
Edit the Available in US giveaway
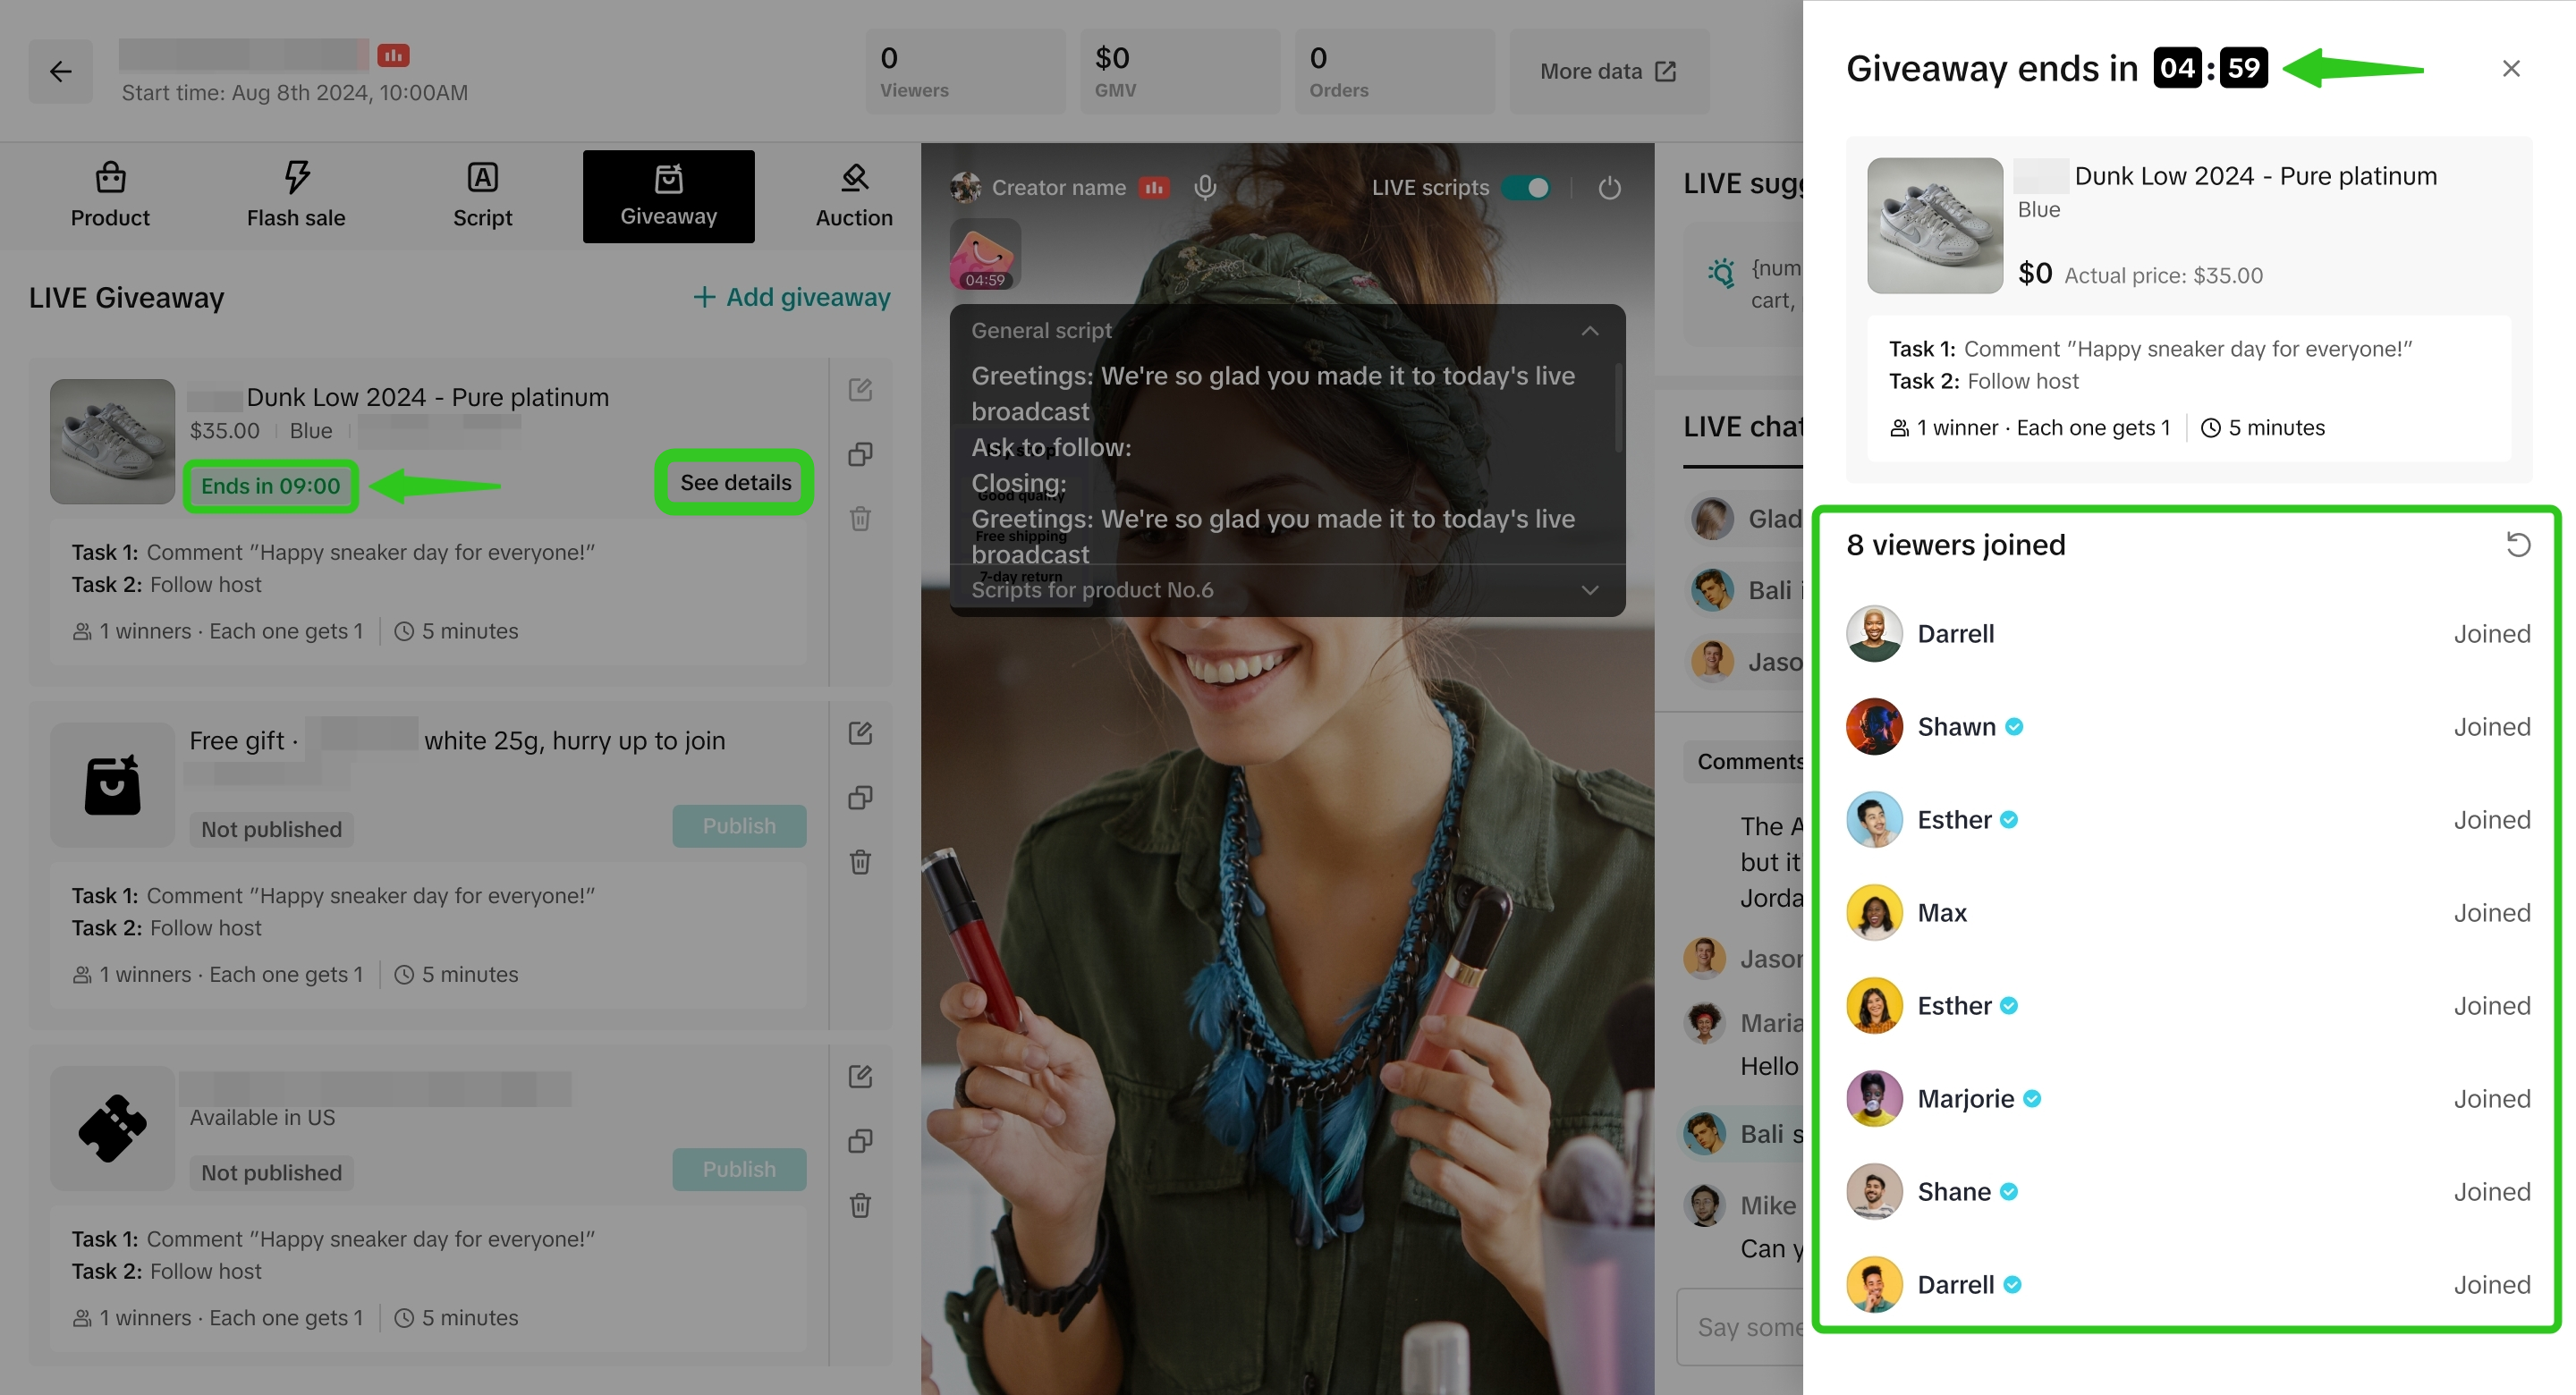point(860,1077)
